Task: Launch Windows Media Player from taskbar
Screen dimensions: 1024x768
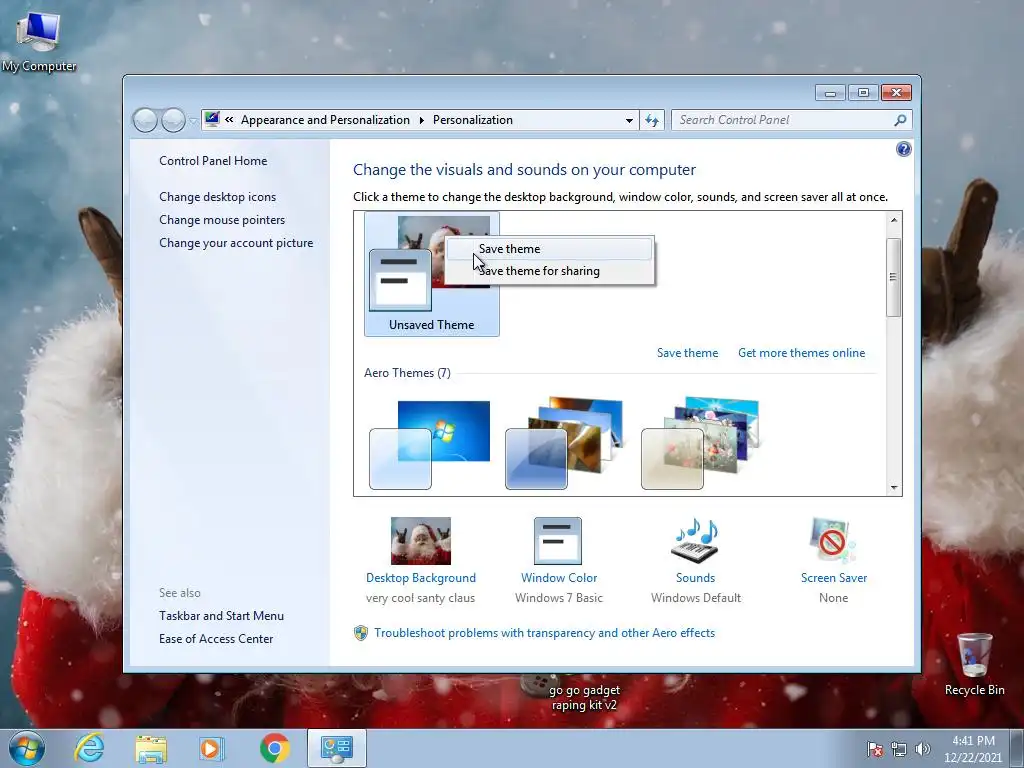Action: pos(211,748)
